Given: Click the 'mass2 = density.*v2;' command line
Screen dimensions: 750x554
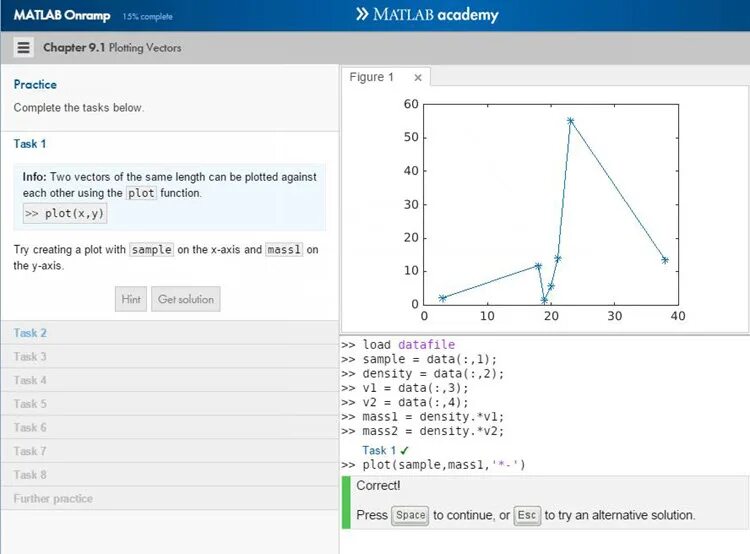Looking at the screenshot, I should (423, 431).
